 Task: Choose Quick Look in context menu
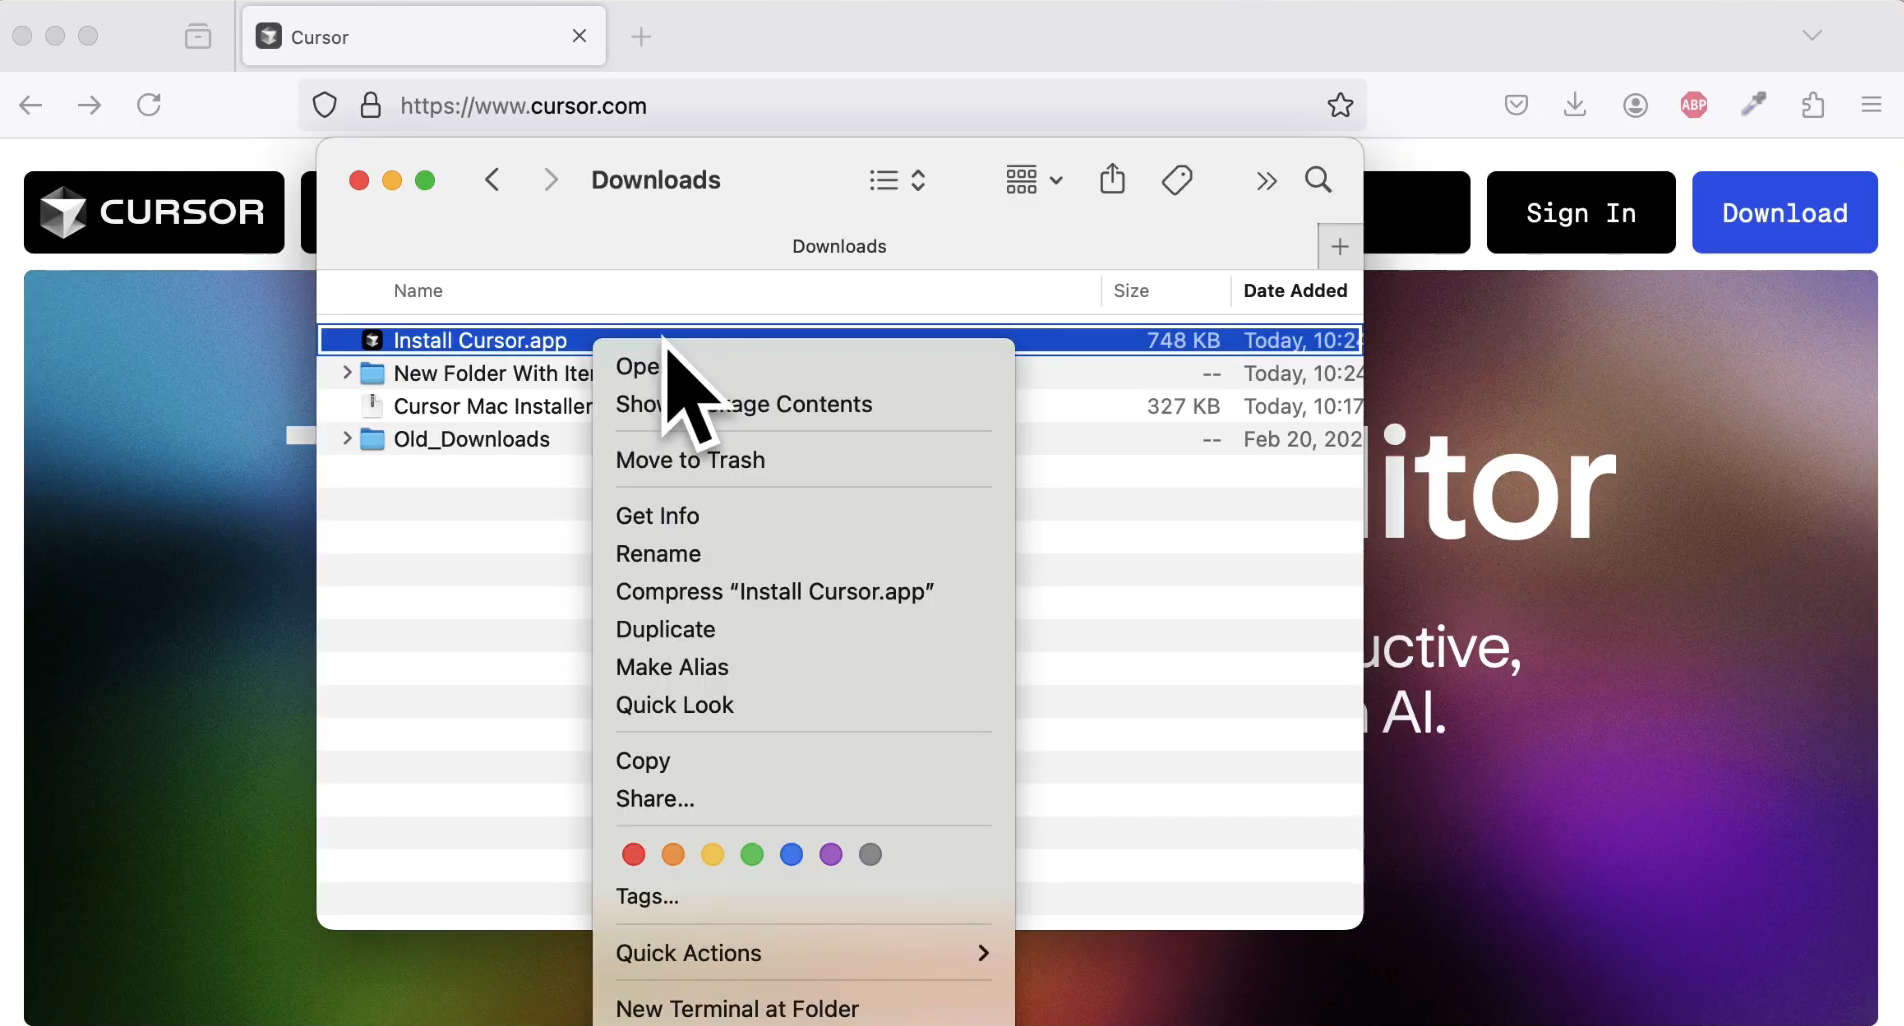(674, 705)
